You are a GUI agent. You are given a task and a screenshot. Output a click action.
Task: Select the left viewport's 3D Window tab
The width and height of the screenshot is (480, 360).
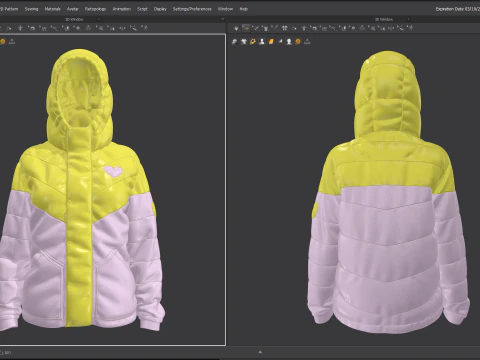pos(73,19)
